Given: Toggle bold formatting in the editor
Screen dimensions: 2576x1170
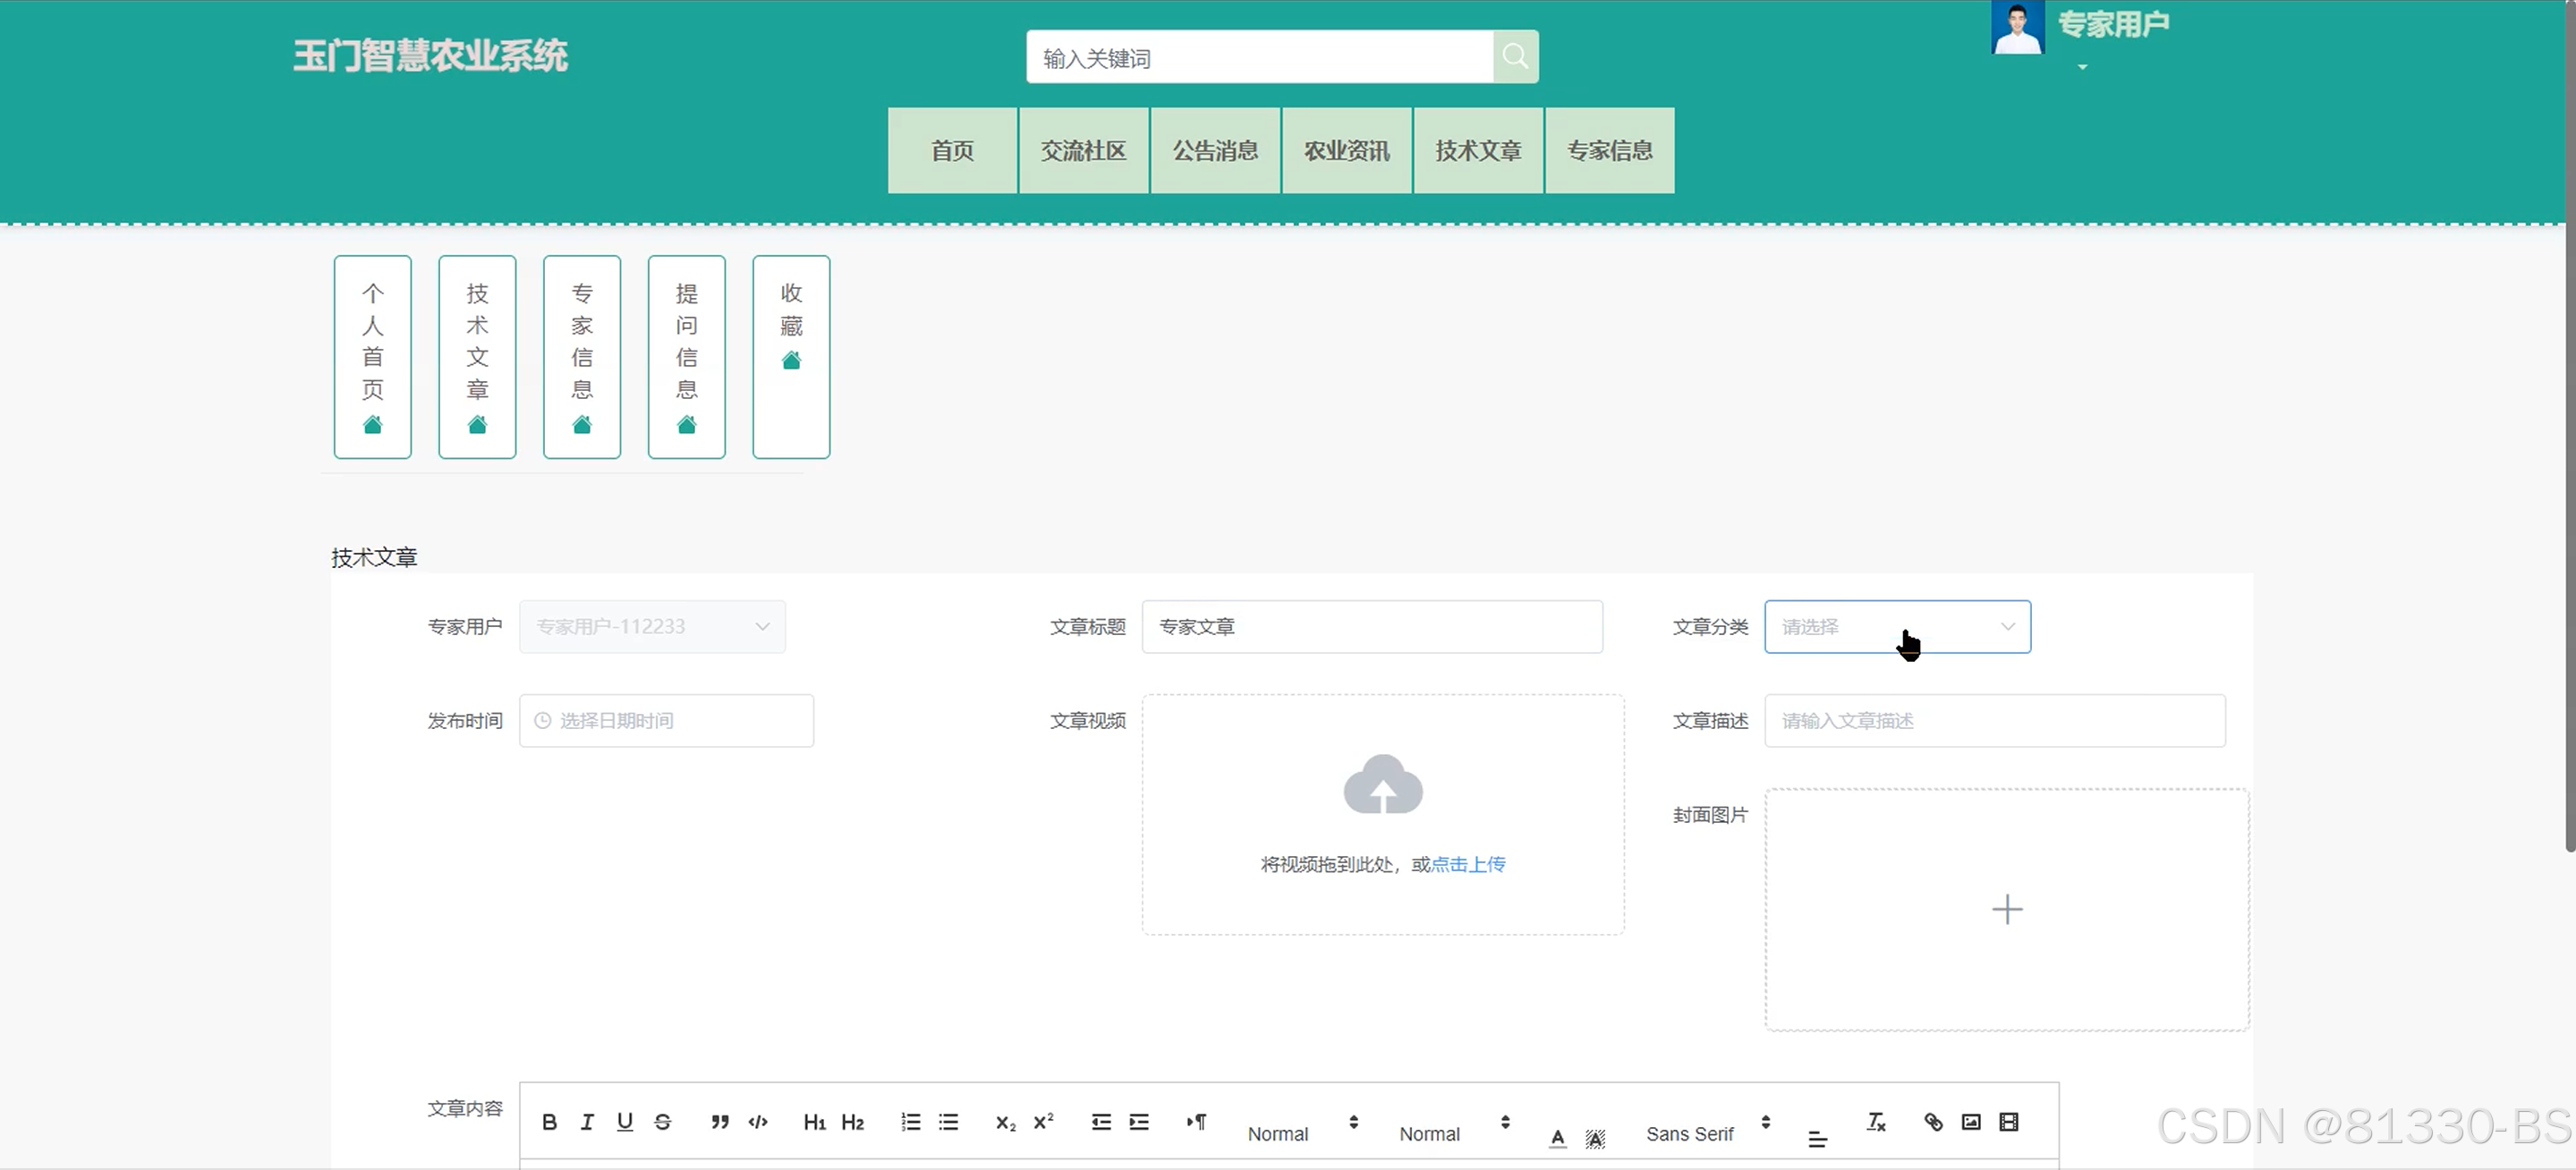Looking at the screenshot, I should [549, 1122].
